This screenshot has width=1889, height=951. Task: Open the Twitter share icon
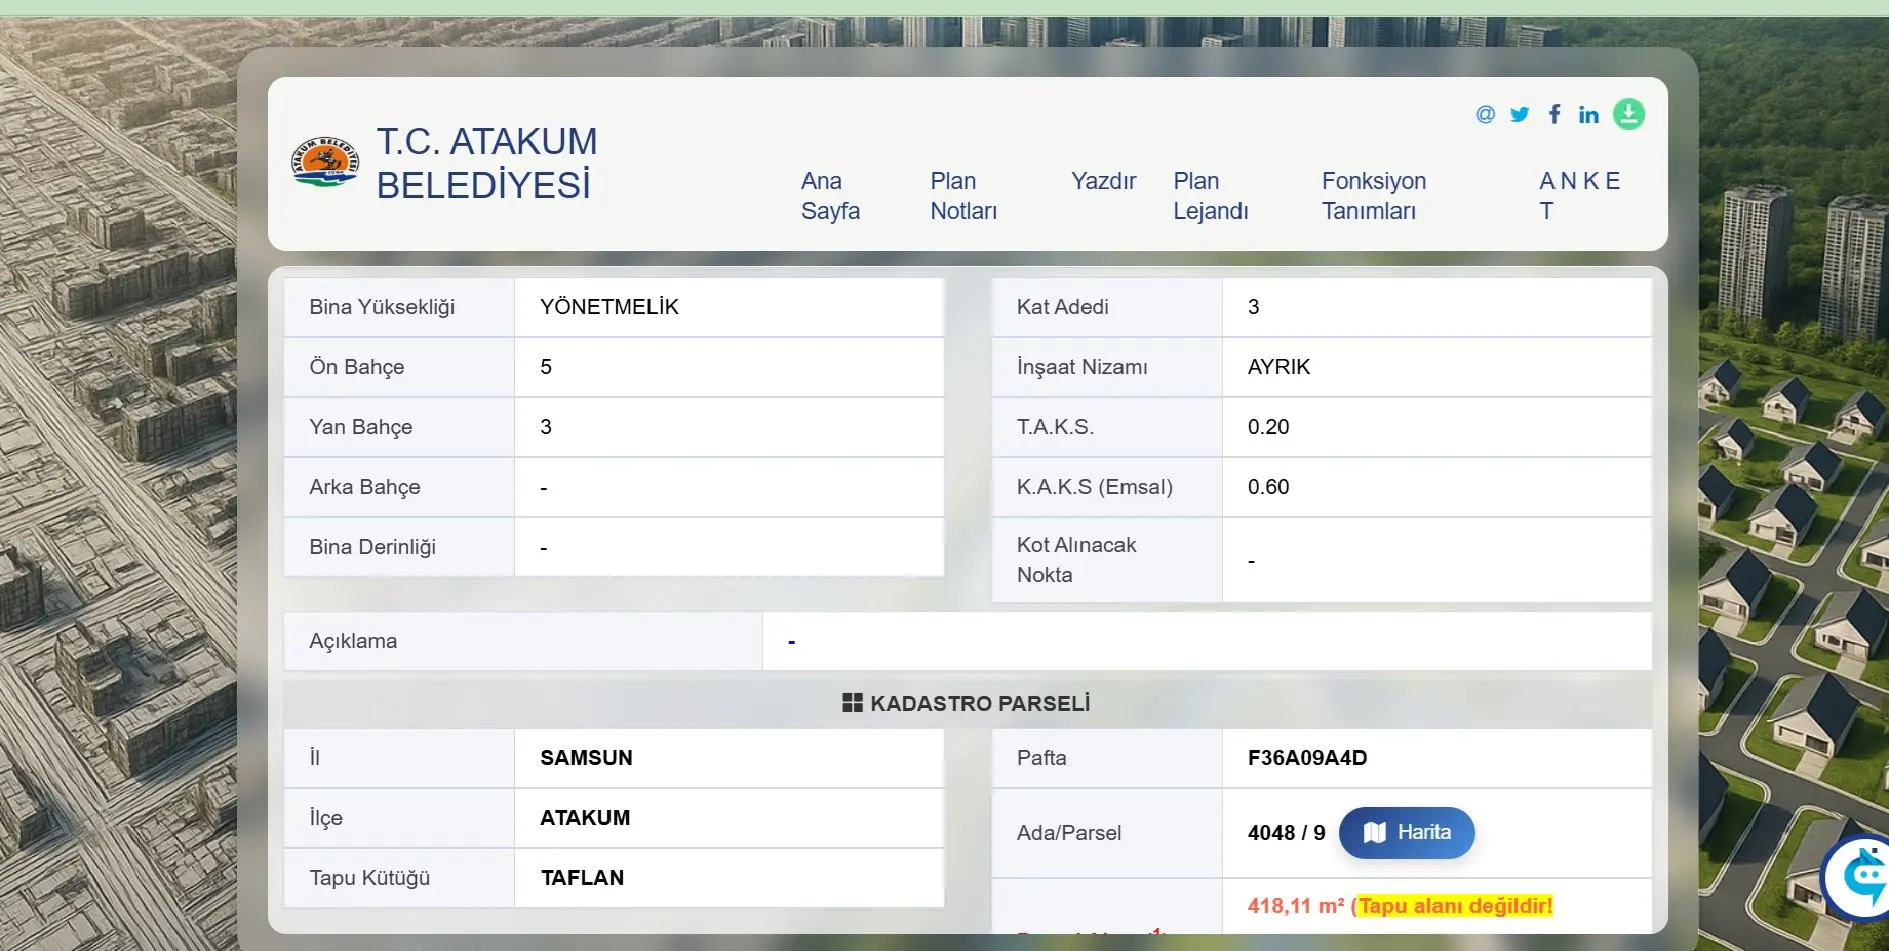1519,114
